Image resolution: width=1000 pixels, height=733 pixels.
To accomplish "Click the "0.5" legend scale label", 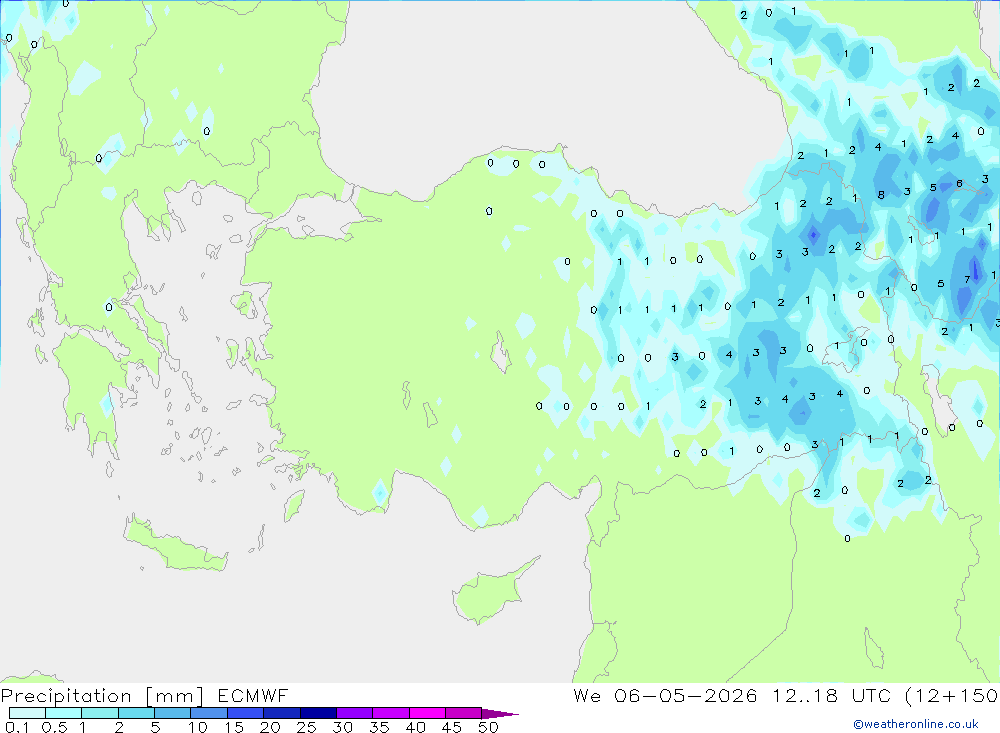I will [54, 727].
